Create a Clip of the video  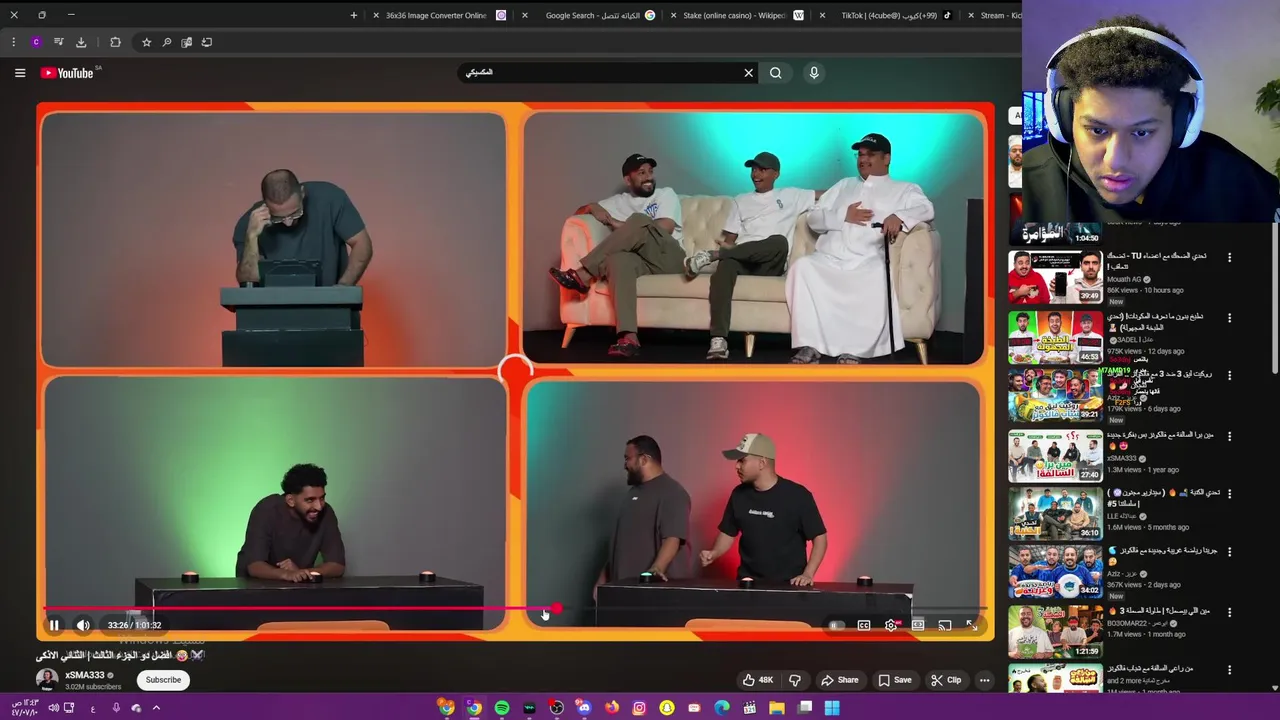coord(946,680)
